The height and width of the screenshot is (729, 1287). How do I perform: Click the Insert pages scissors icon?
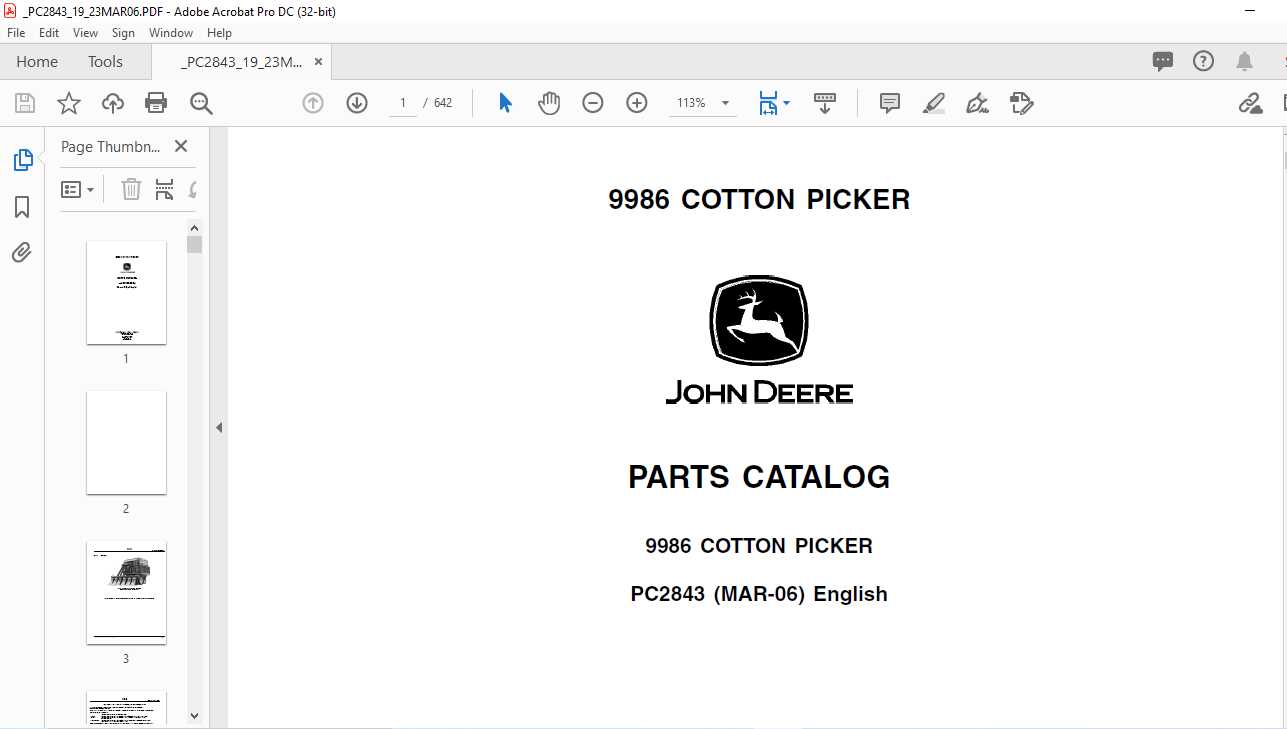(x=165, y=189)
